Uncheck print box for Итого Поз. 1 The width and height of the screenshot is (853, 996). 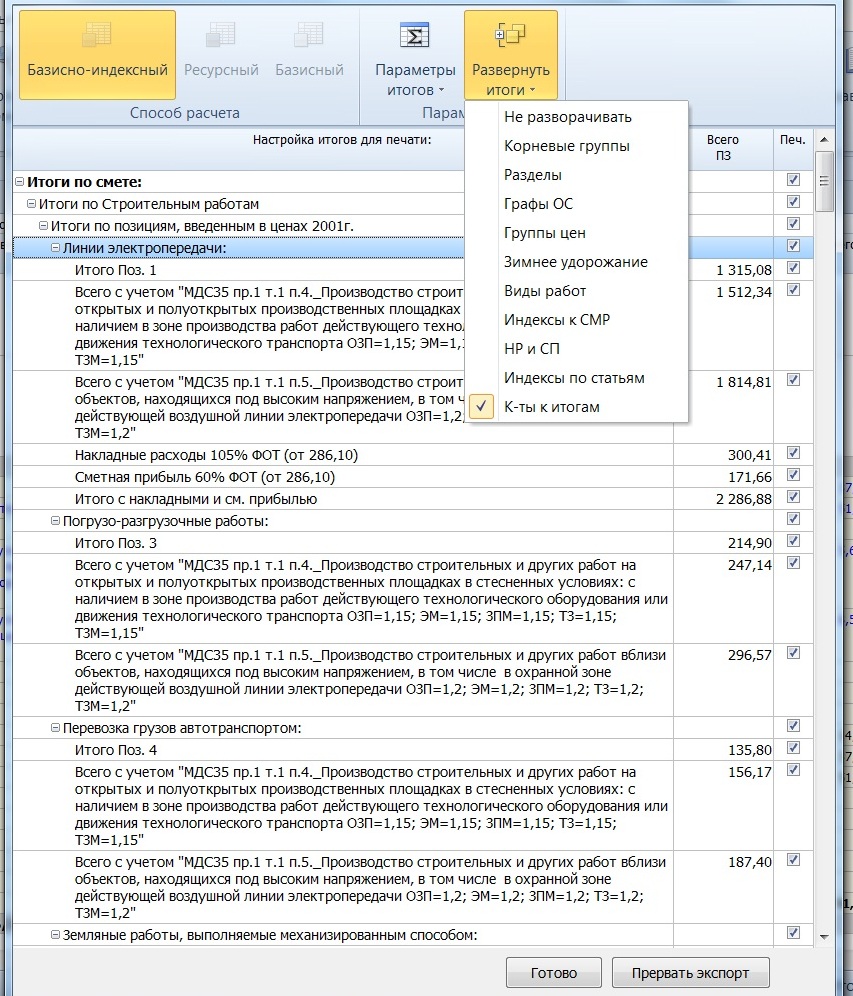coord(794,269)
